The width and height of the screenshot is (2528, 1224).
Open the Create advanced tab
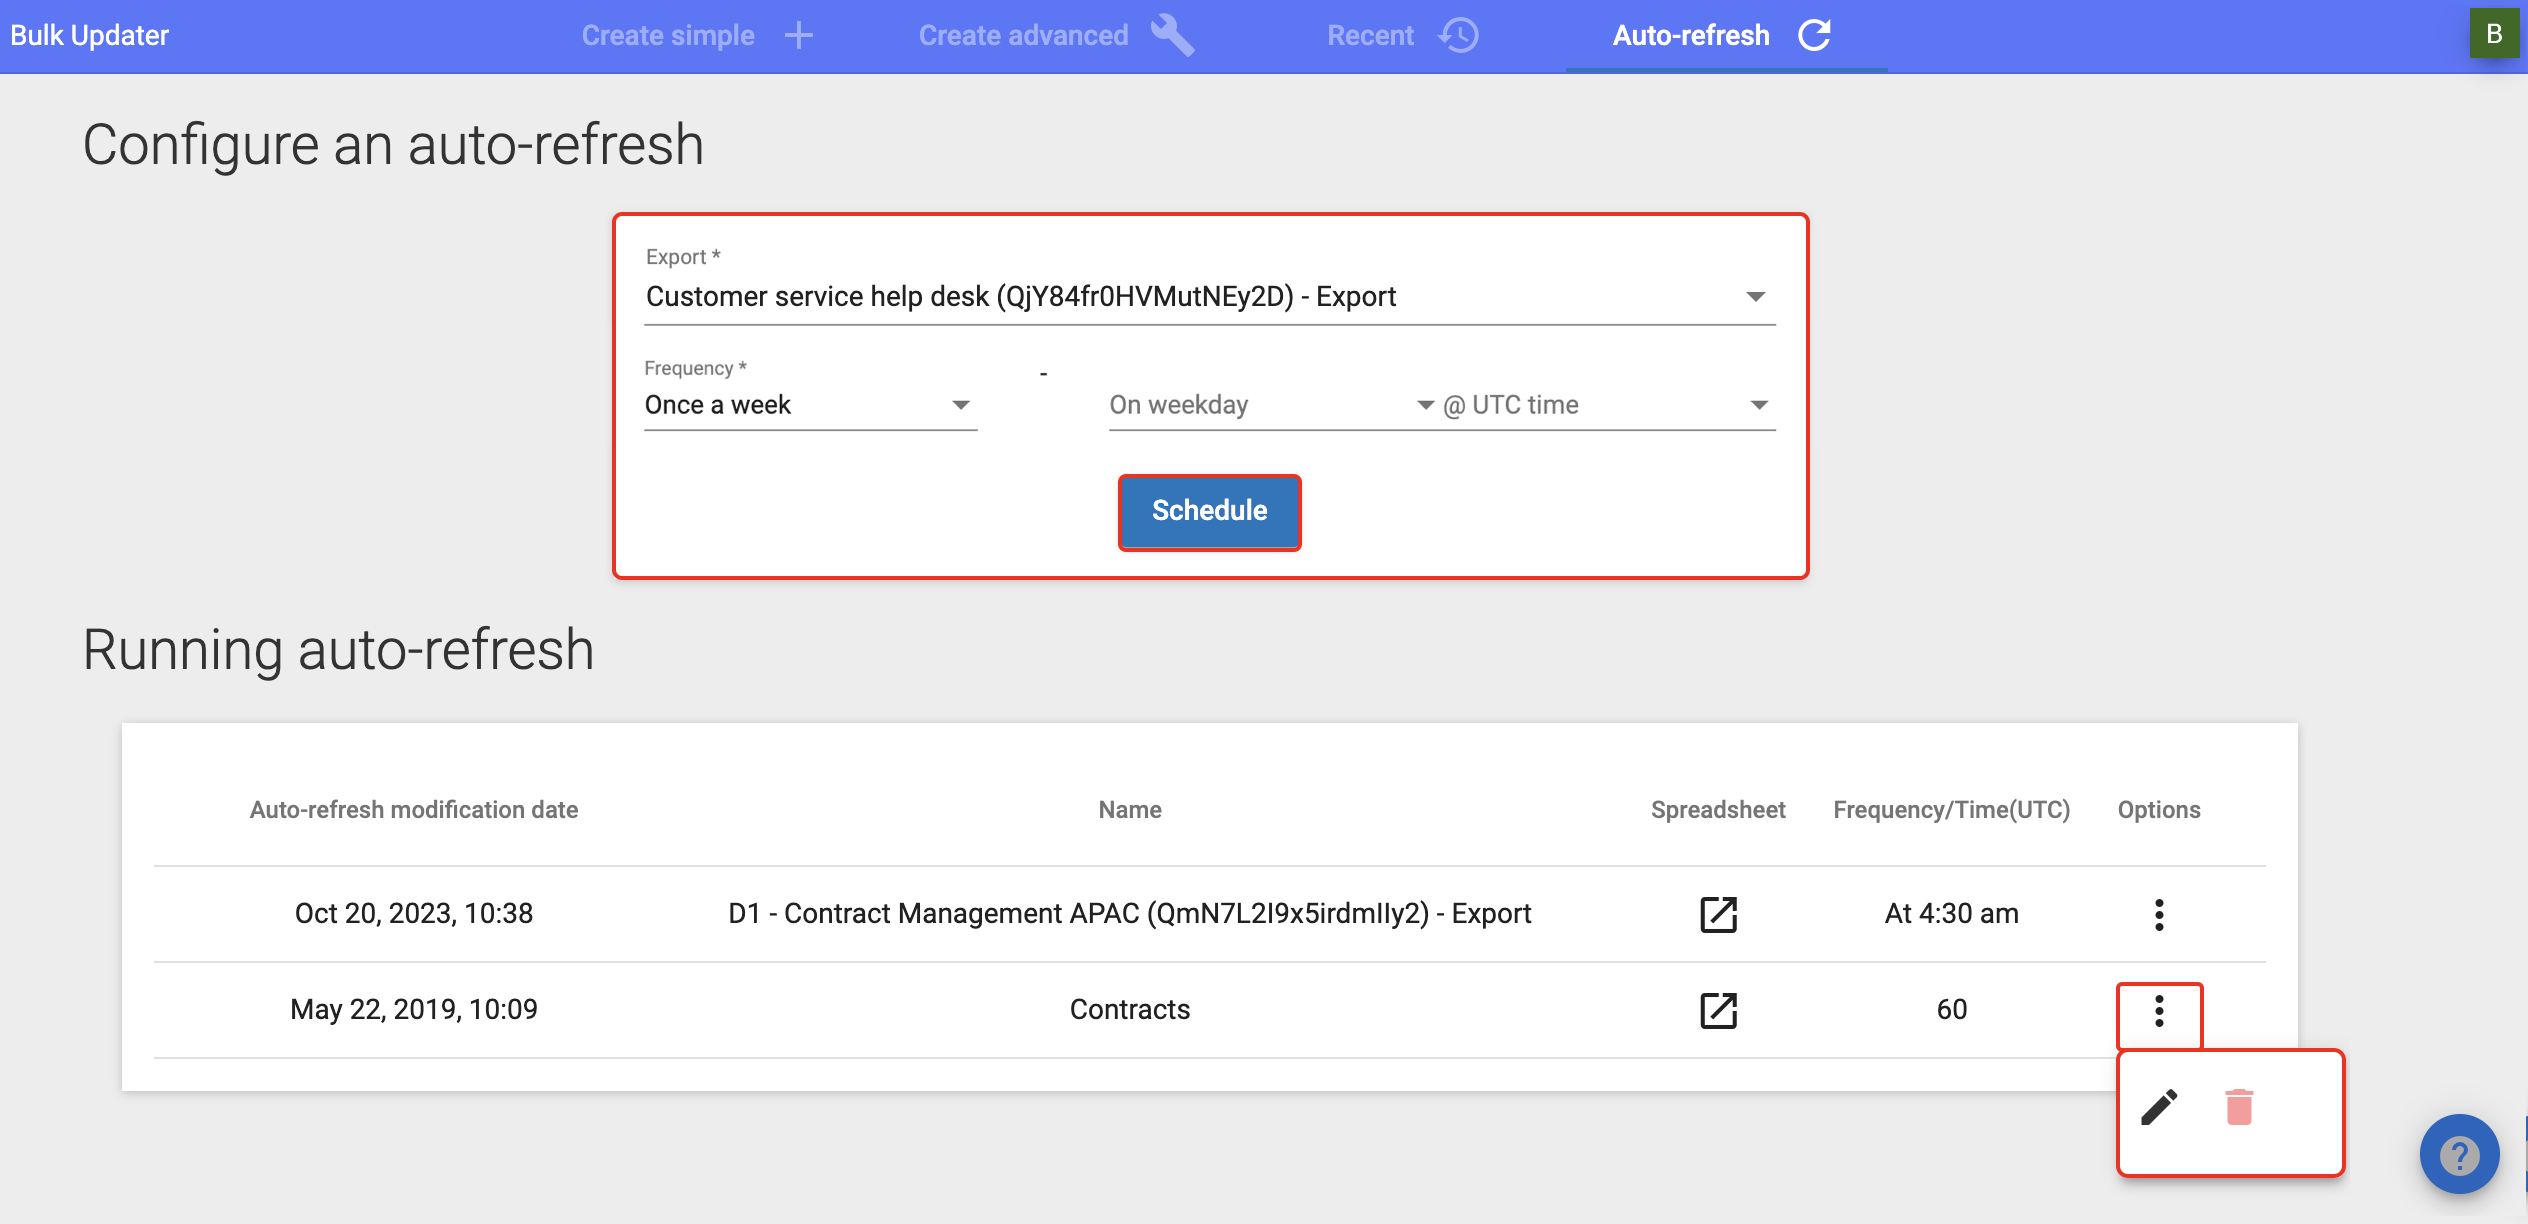1055,36
